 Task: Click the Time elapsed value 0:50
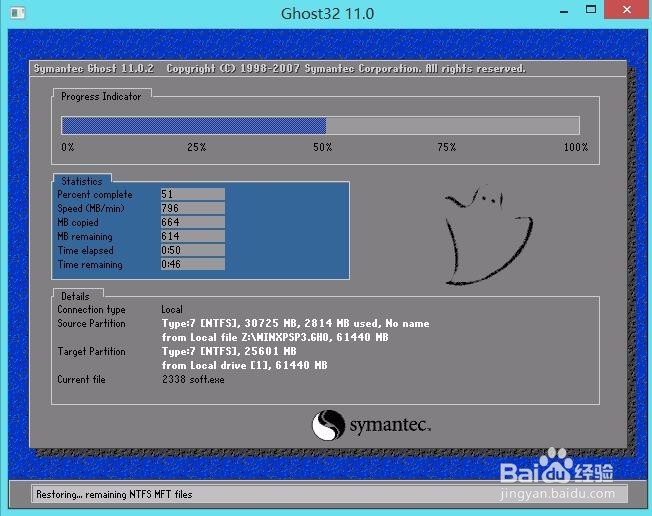(x=193, y=250)
